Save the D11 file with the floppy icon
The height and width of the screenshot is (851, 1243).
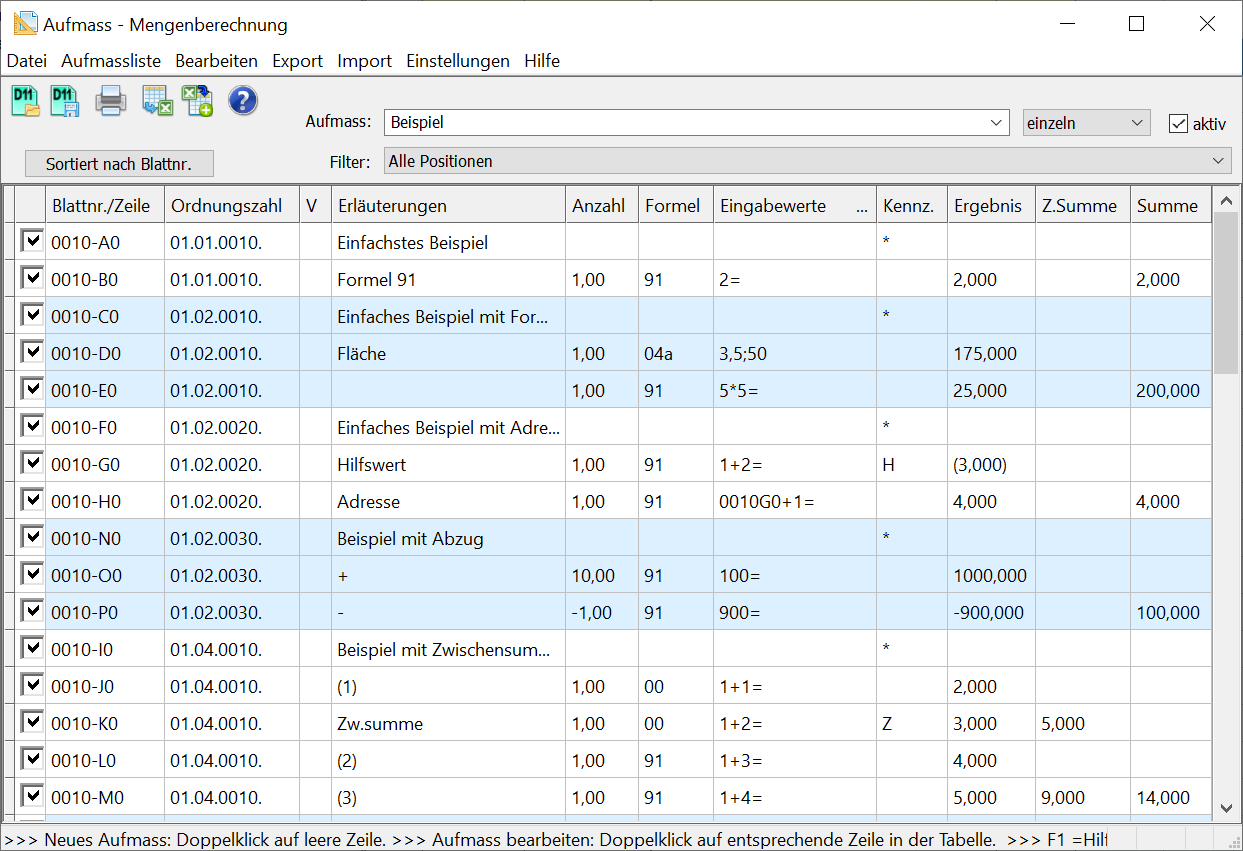pos(65,101)
